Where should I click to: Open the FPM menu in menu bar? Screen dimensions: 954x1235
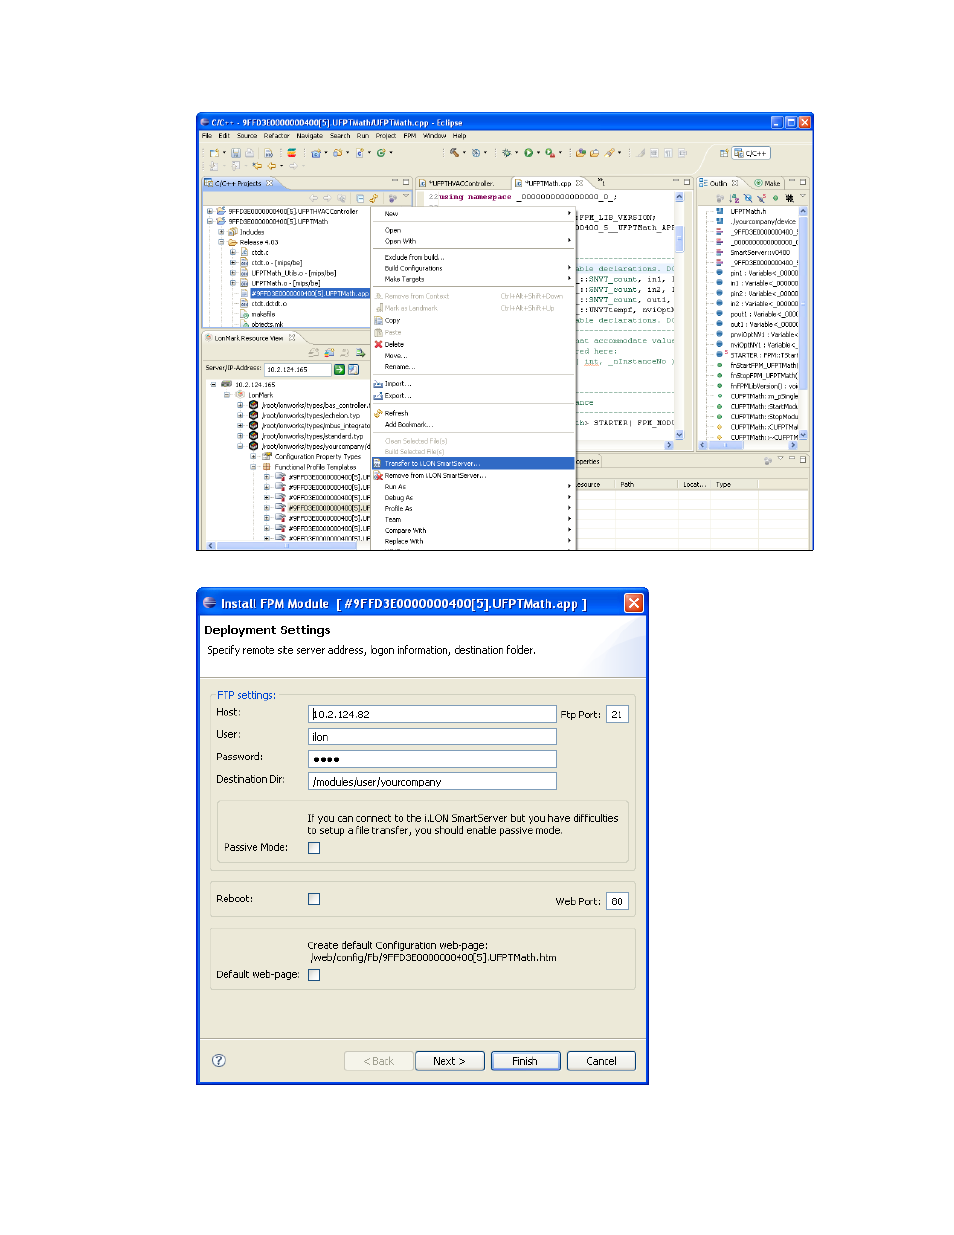pyautogui.click(x=410, y=136)
